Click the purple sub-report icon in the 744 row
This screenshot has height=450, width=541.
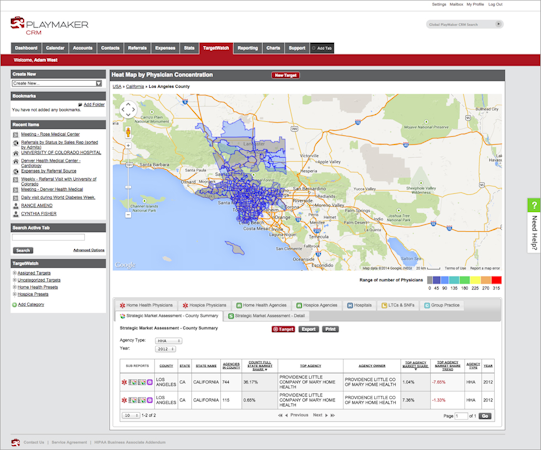(150, 382)
